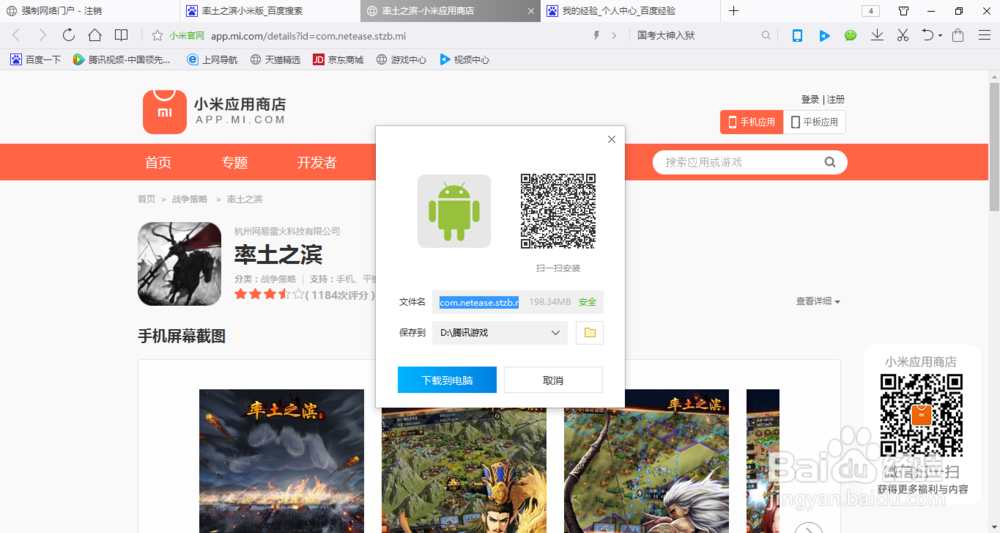
Task: Click the skin shirt icon in title bar
Action: (x=903, y=11)
